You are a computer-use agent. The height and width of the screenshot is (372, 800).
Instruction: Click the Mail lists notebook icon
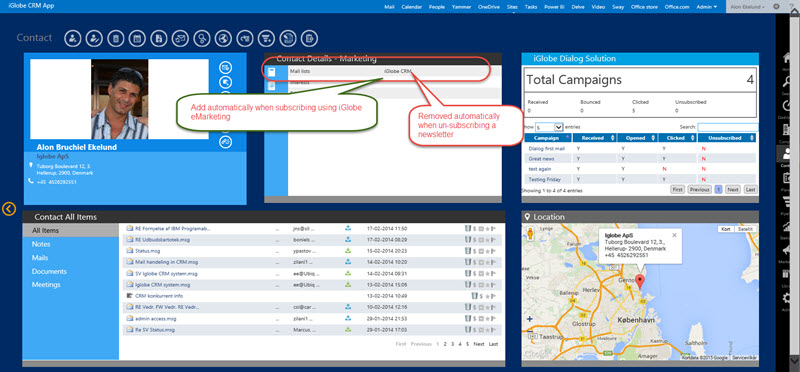point(271,72)
